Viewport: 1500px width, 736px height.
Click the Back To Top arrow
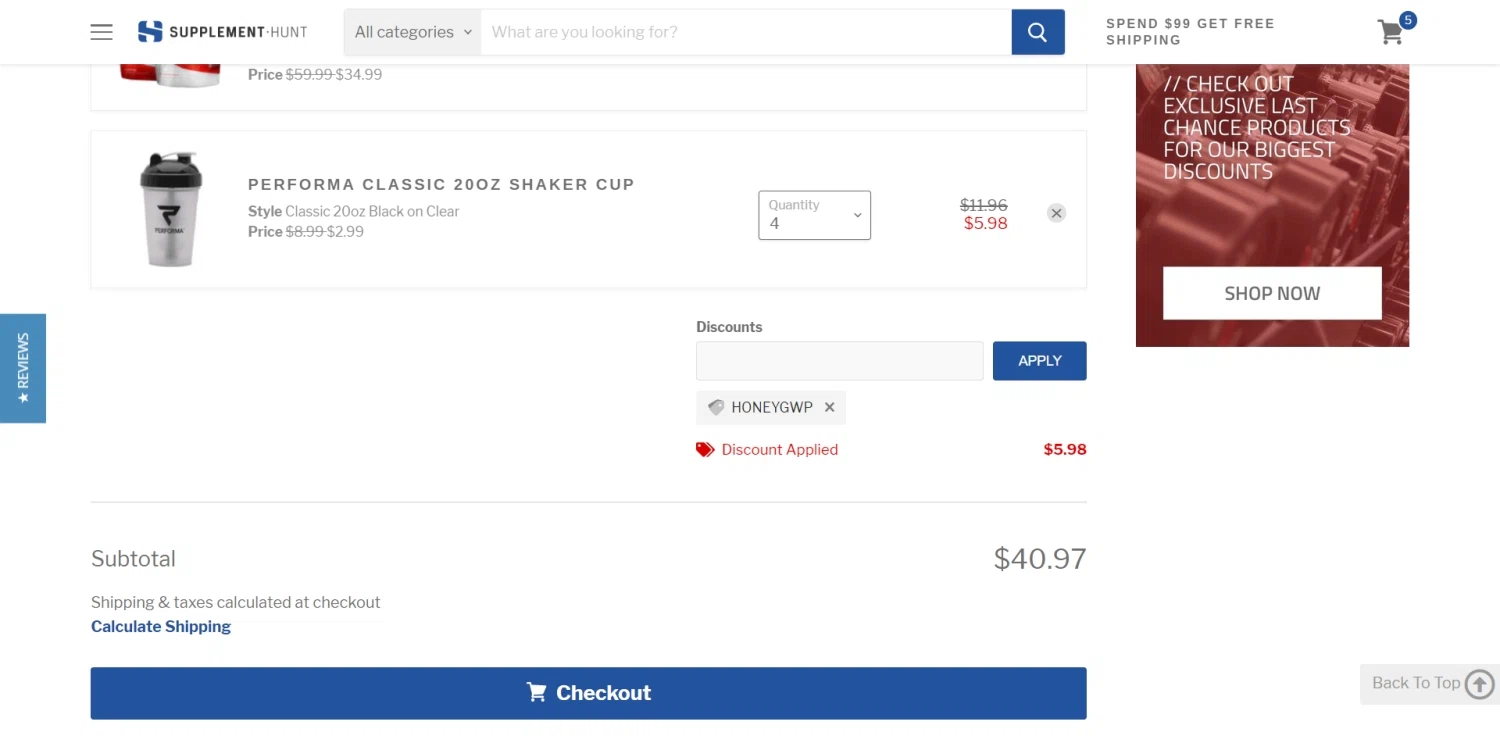coord(1479,684)
